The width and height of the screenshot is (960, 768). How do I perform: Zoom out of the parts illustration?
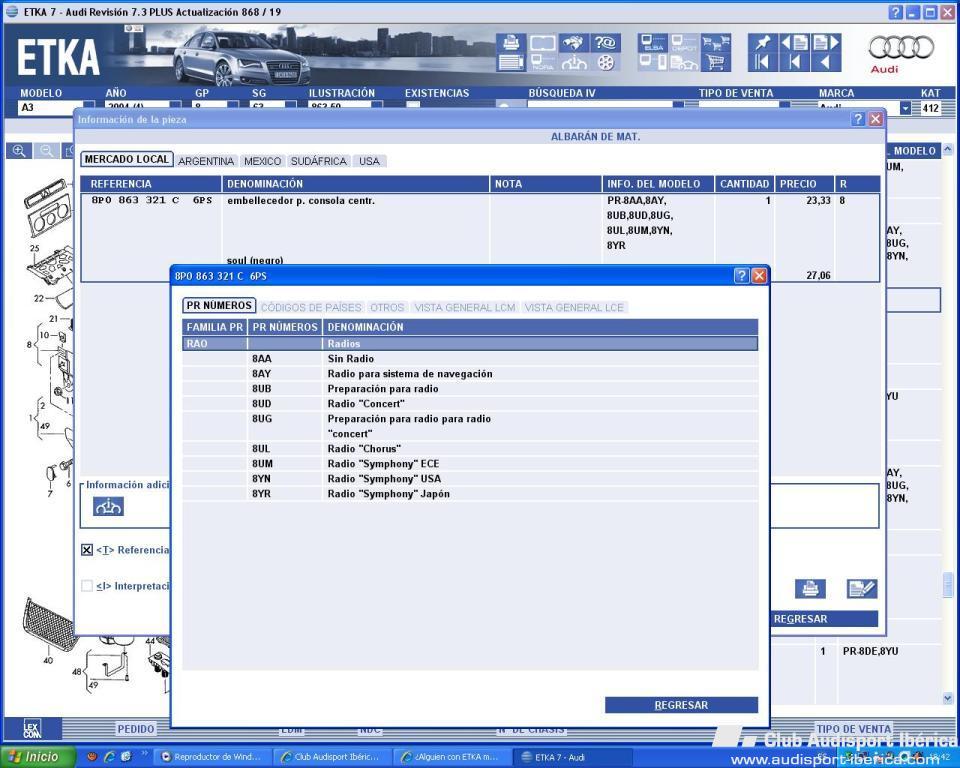(x=47, y=151)
